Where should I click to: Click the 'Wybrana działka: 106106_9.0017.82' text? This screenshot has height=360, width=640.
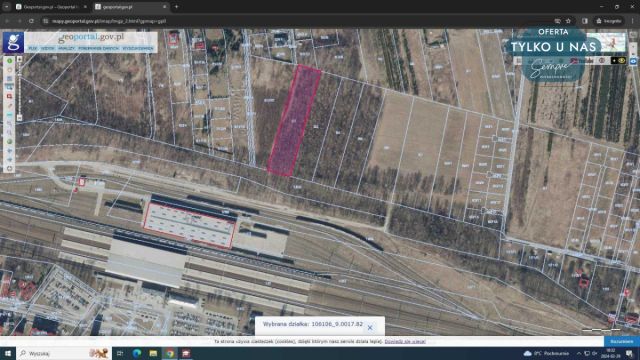313,324
